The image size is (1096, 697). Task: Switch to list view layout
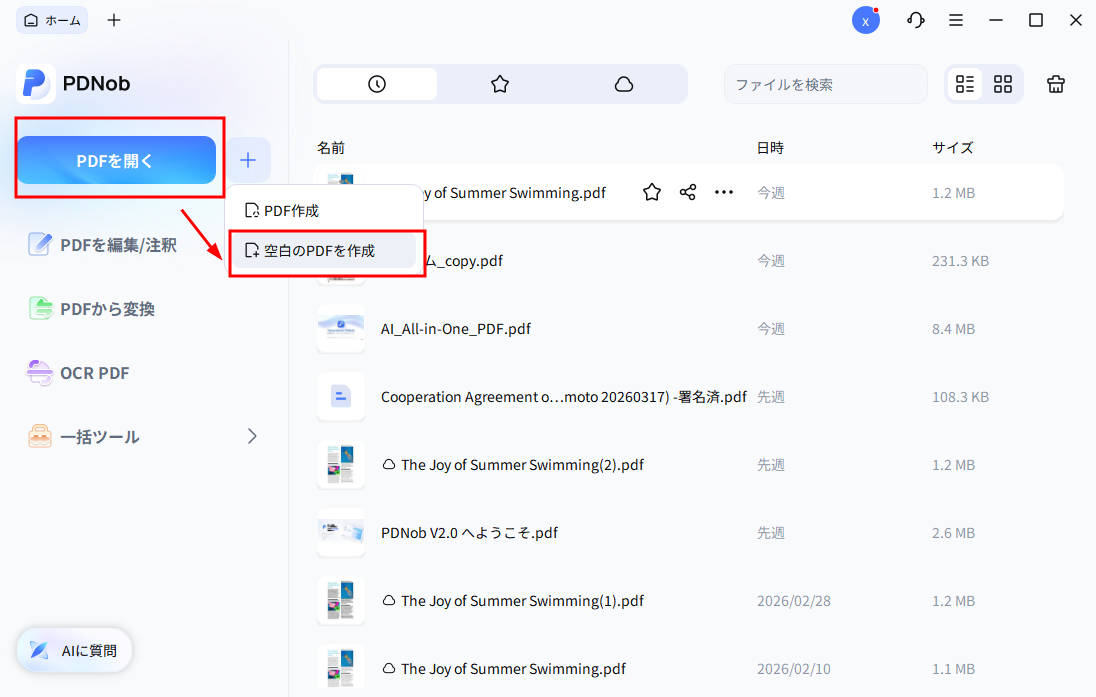(x=965, y=84)
